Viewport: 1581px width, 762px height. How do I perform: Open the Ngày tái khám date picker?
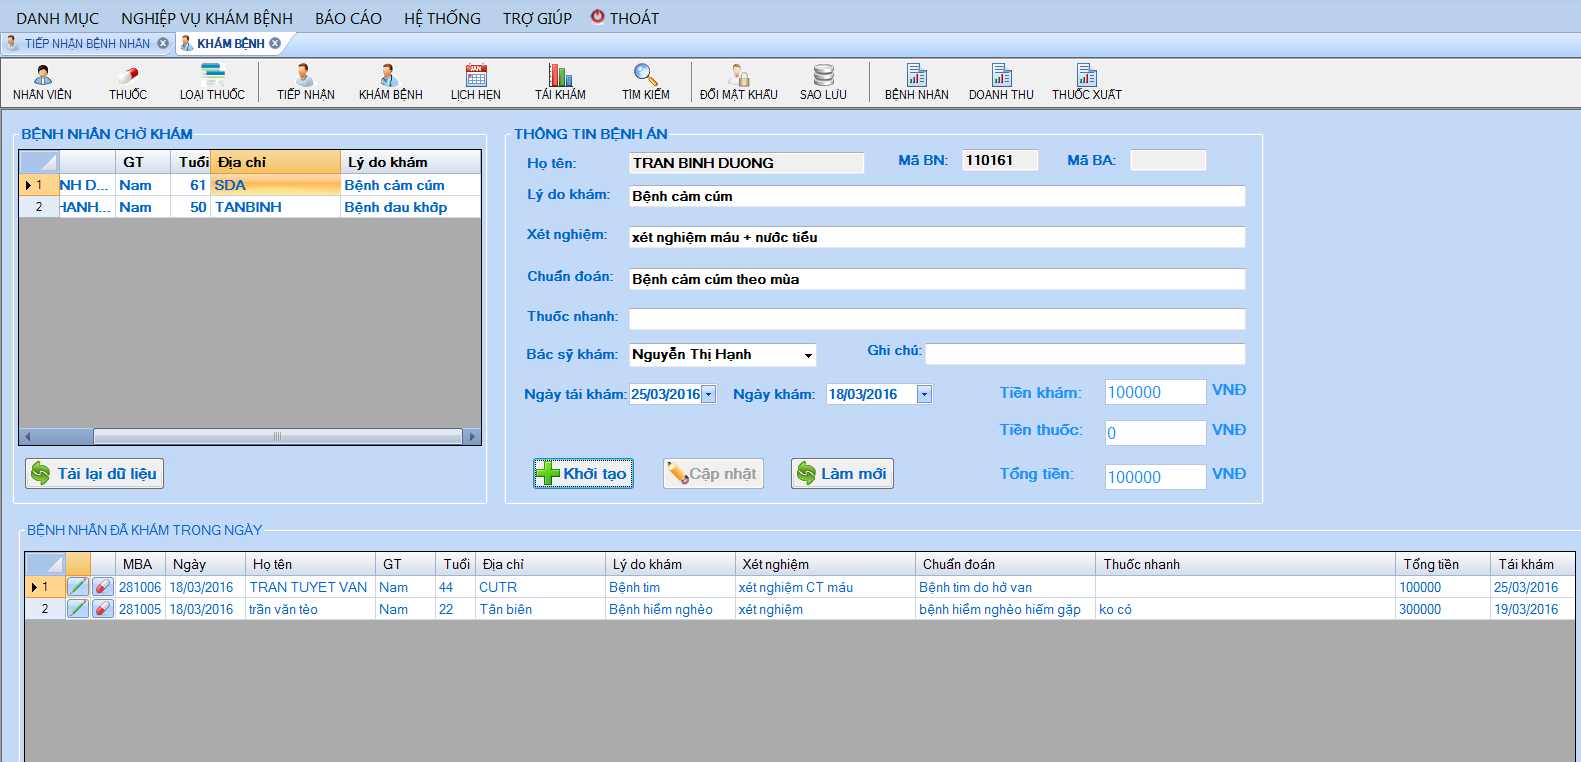point(709,394)
